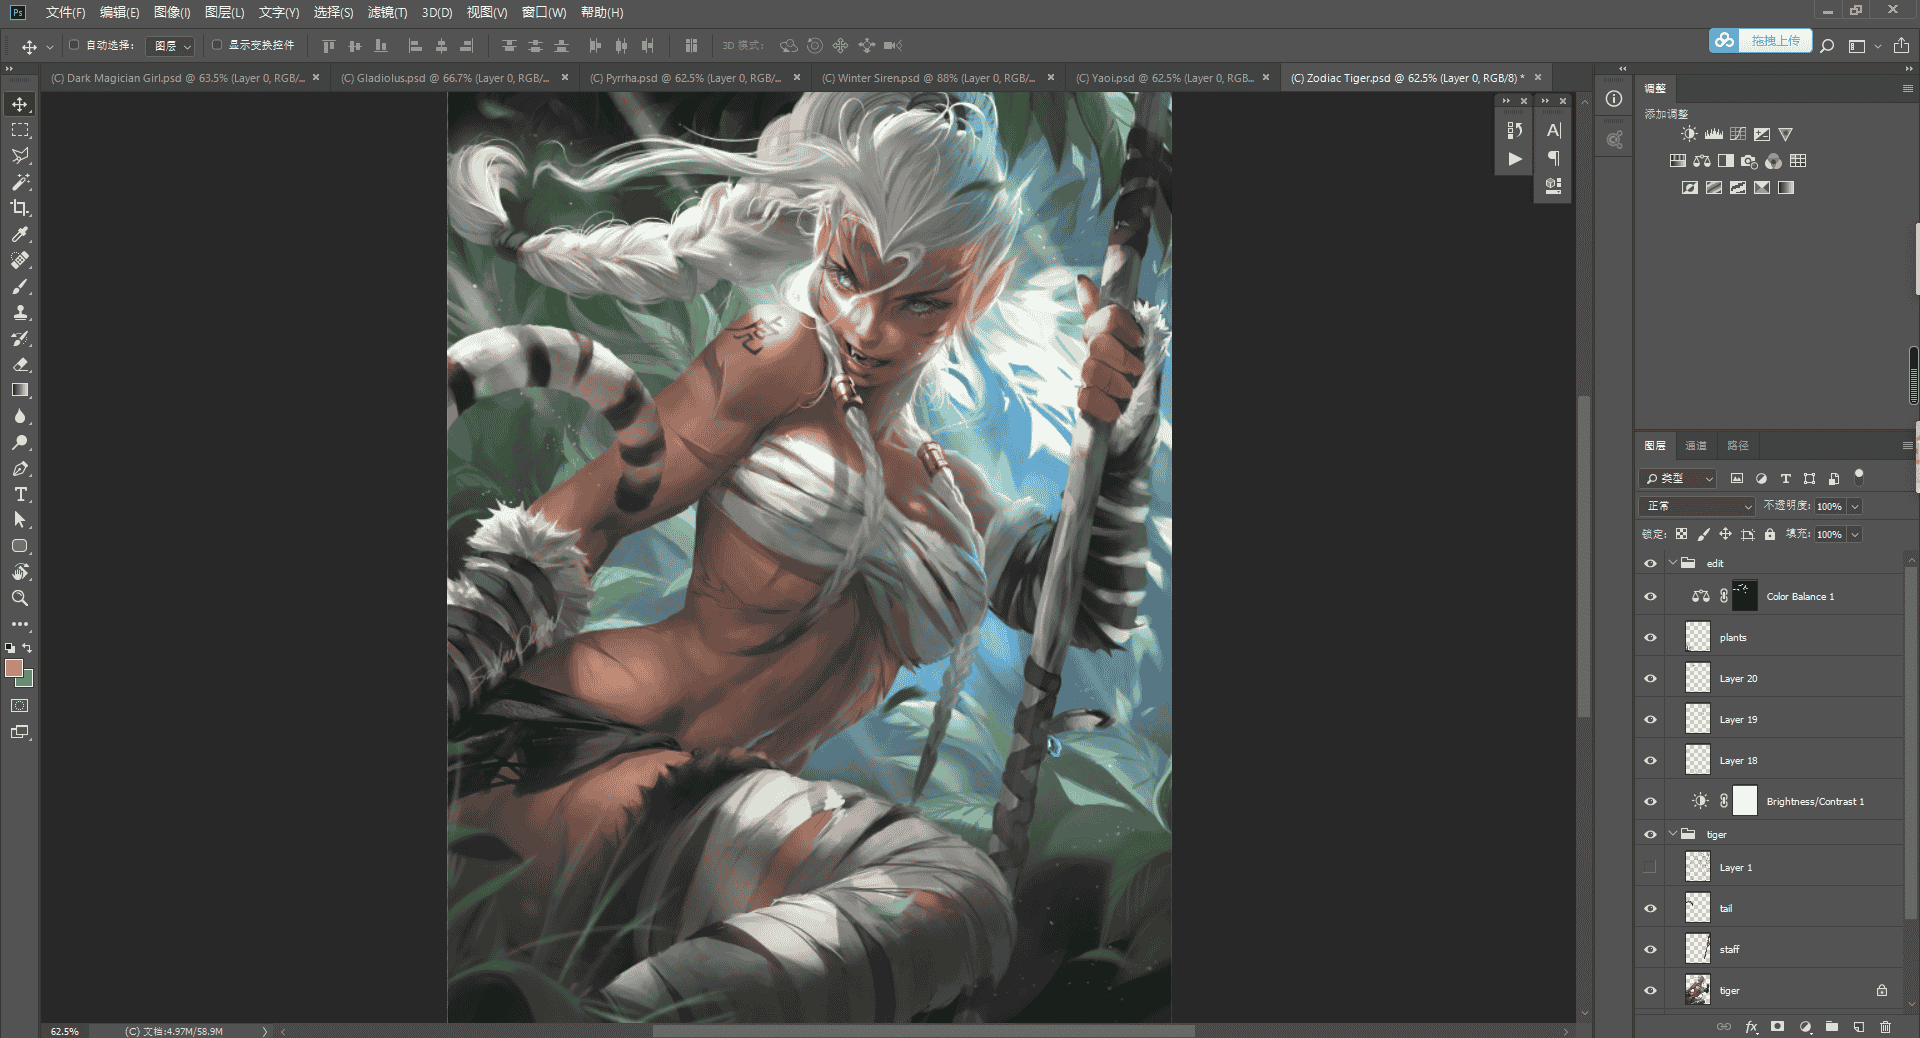Open the fill percentage dropdown arrow
1920x1038 pixels.
(1855, 535)
